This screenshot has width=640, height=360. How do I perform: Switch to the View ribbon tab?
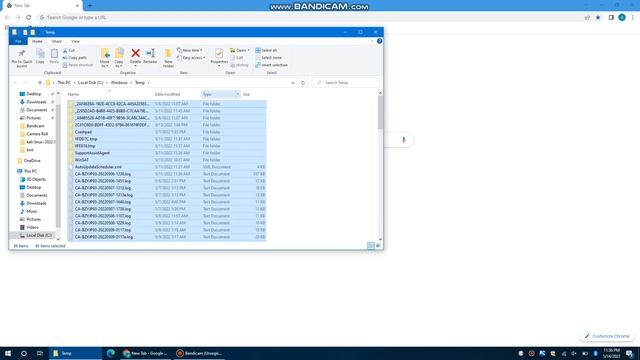tap(75, 41)
